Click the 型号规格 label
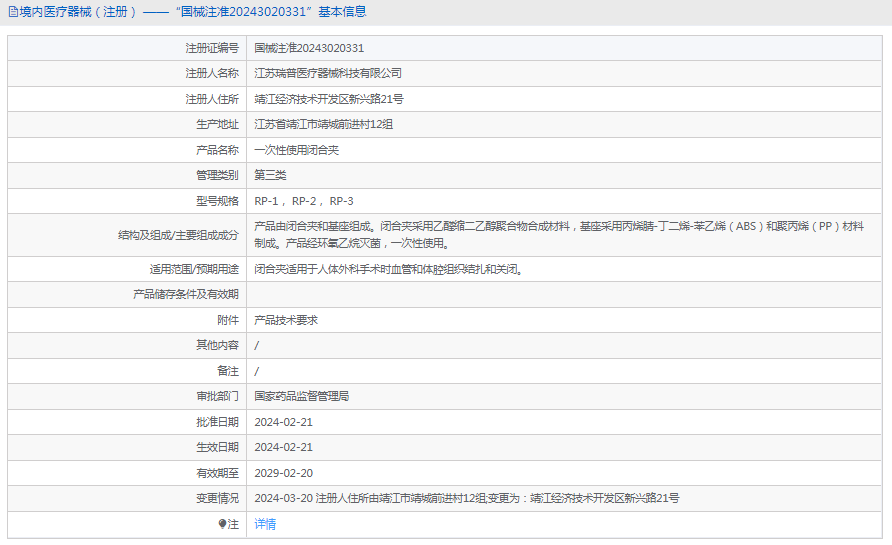Viewport: 892px width, 545px height. point(217,201)
